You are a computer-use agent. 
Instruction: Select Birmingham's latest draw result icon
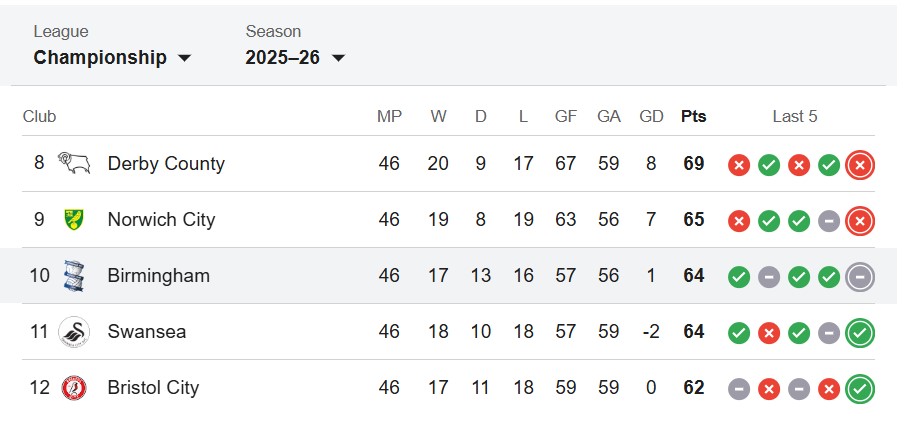coord(860,276)
